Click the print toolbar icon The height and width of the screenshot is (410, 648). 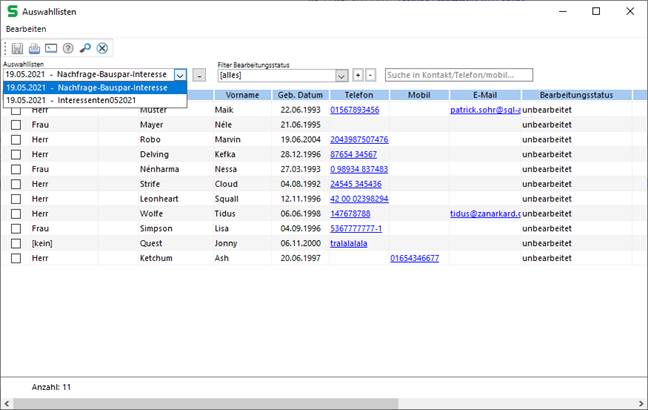33,48
